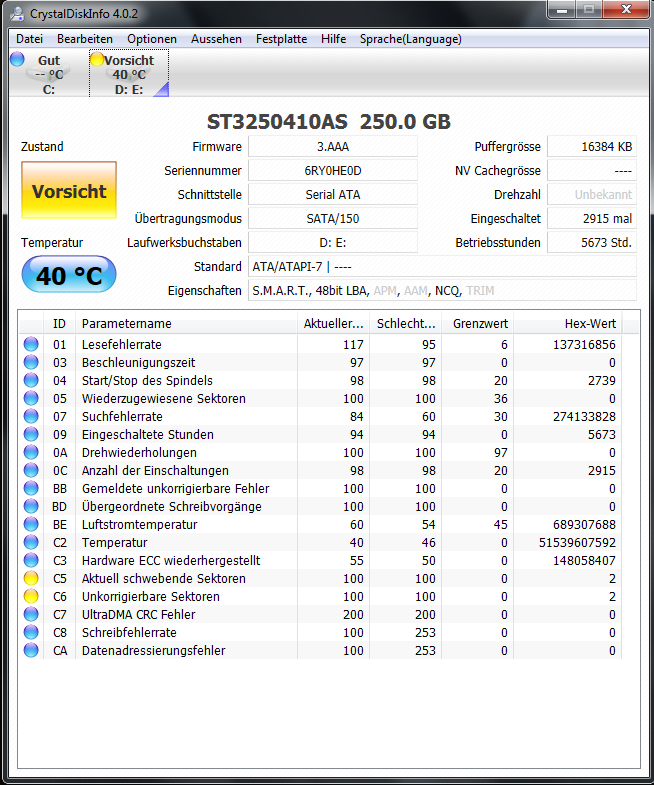Viewport: 654px width, 785px height.
Task: Click blue status icon for Start/Stop des Spindels
Action: coord(31,380)
